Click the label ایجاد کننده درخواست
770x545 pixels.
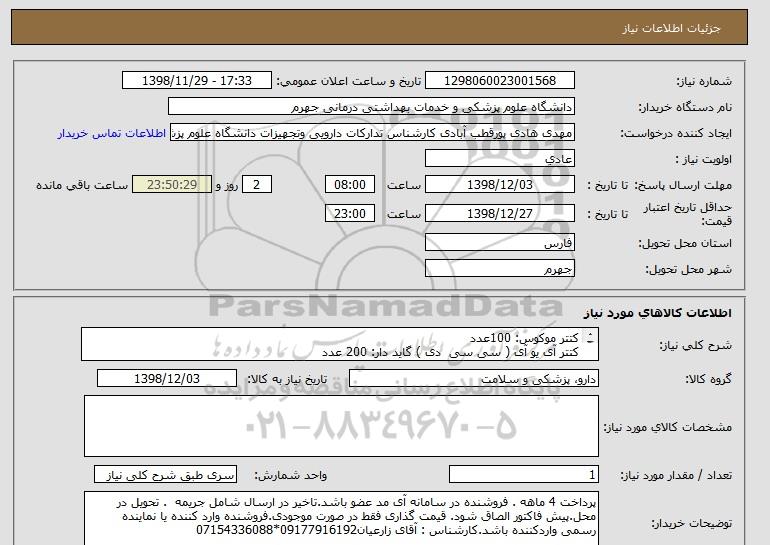click(676, 133)
